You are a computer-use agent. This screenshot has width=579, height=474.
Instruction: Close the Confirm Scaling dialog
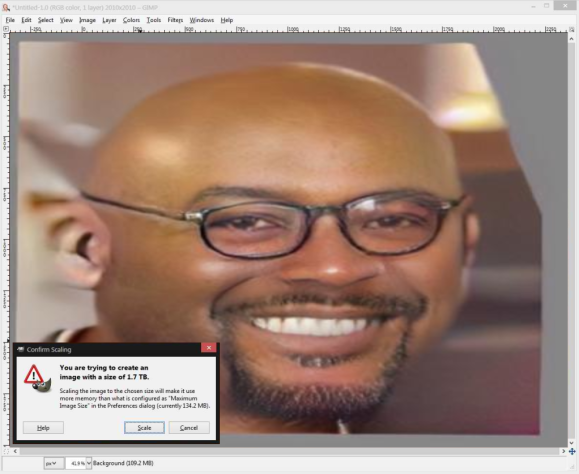coord(209,348)
